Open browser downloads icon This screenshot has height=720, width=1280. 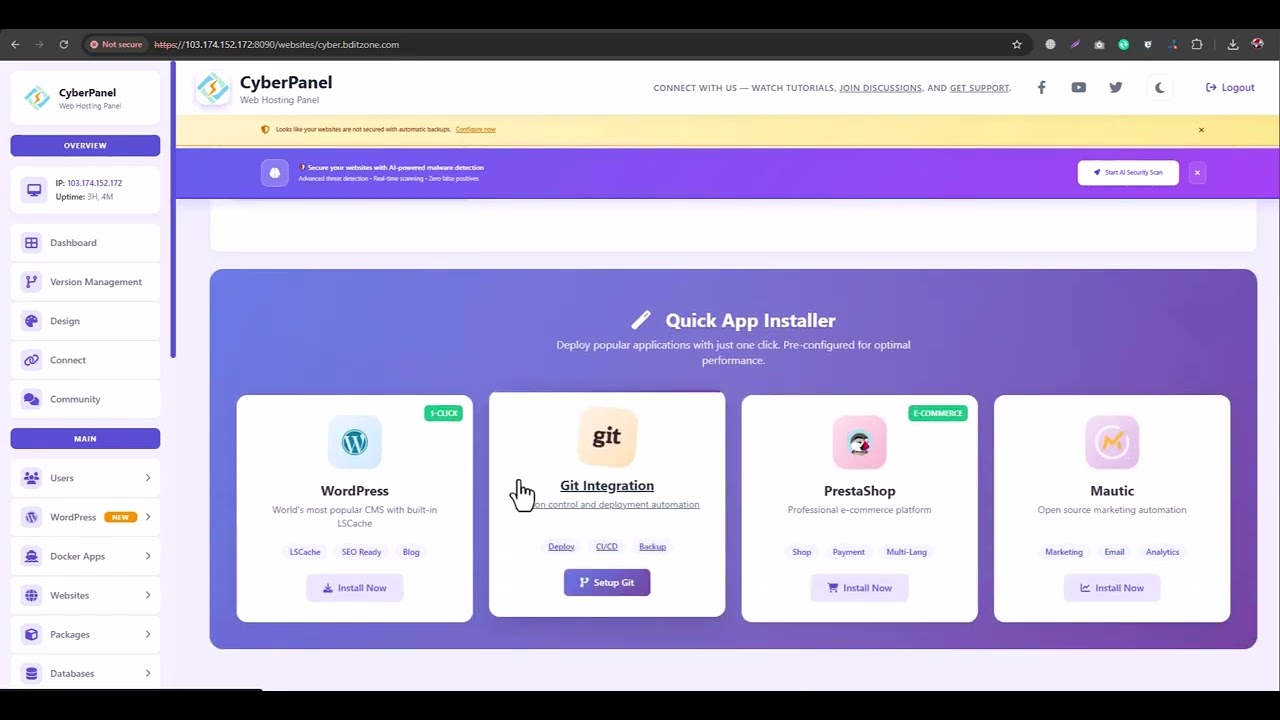tap(1233, 44)
